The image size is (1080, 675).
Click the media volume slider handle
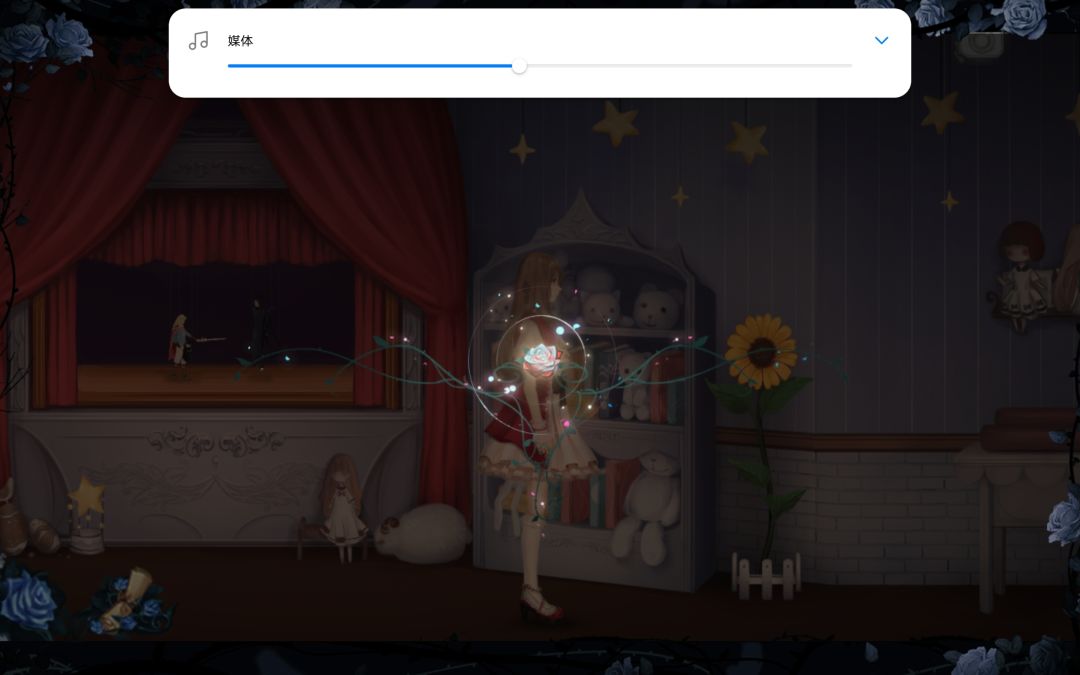coord(519,66)
